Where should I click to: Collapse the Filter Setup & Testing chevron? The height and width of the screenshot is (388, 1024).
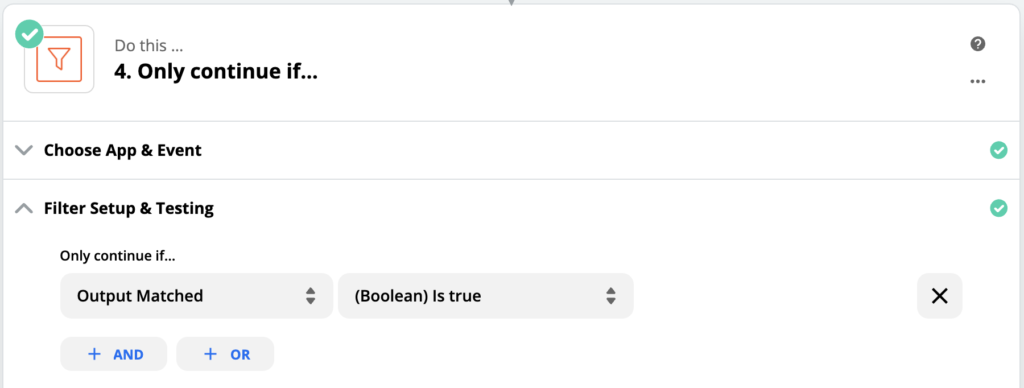point(24,208)
